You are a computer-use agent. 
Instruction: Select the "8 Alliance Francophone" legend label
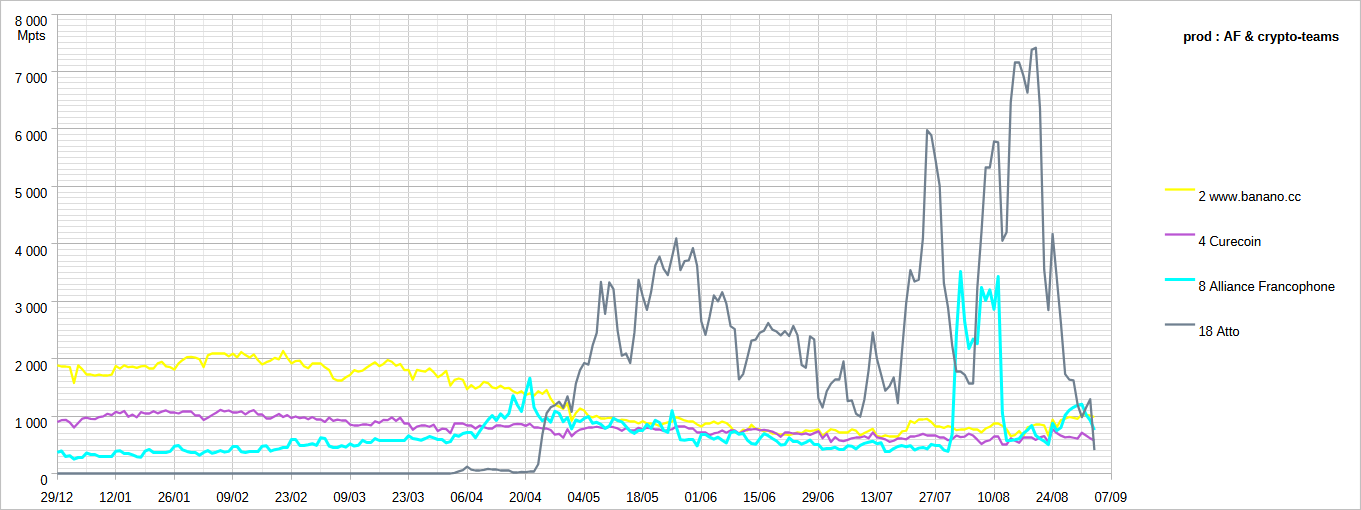click(1266, 287)
